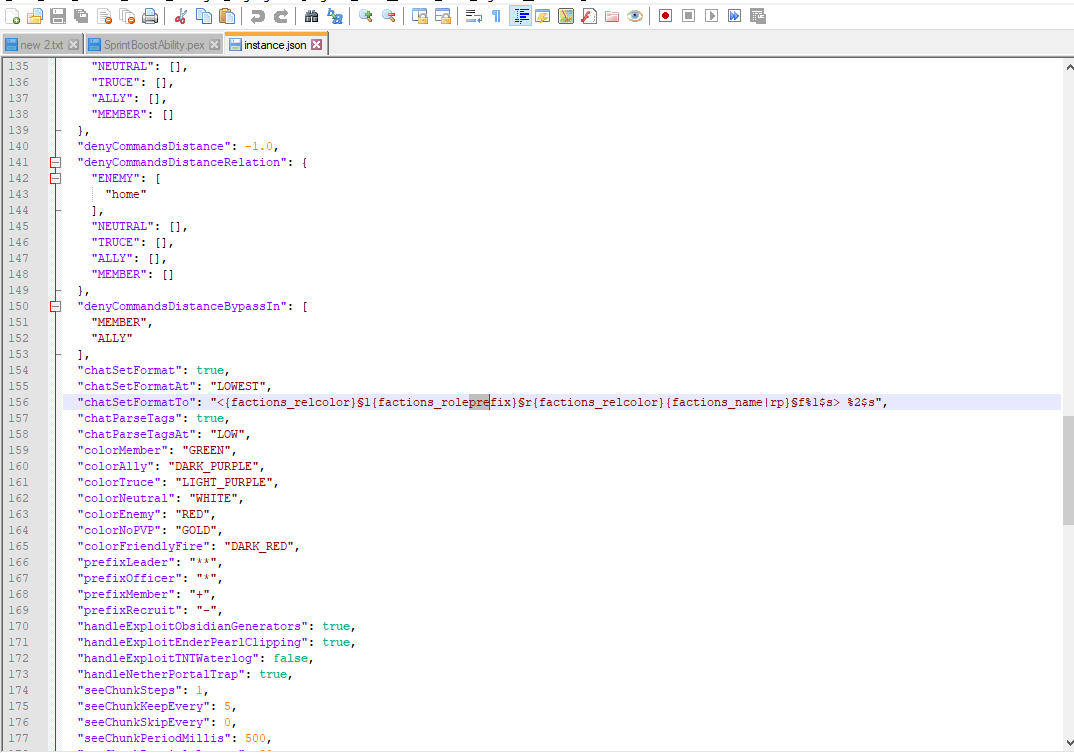Image resolution: width=1074 pixels, height=753 pixels.
Task: Stop macro recording
Action: point(688,16)
